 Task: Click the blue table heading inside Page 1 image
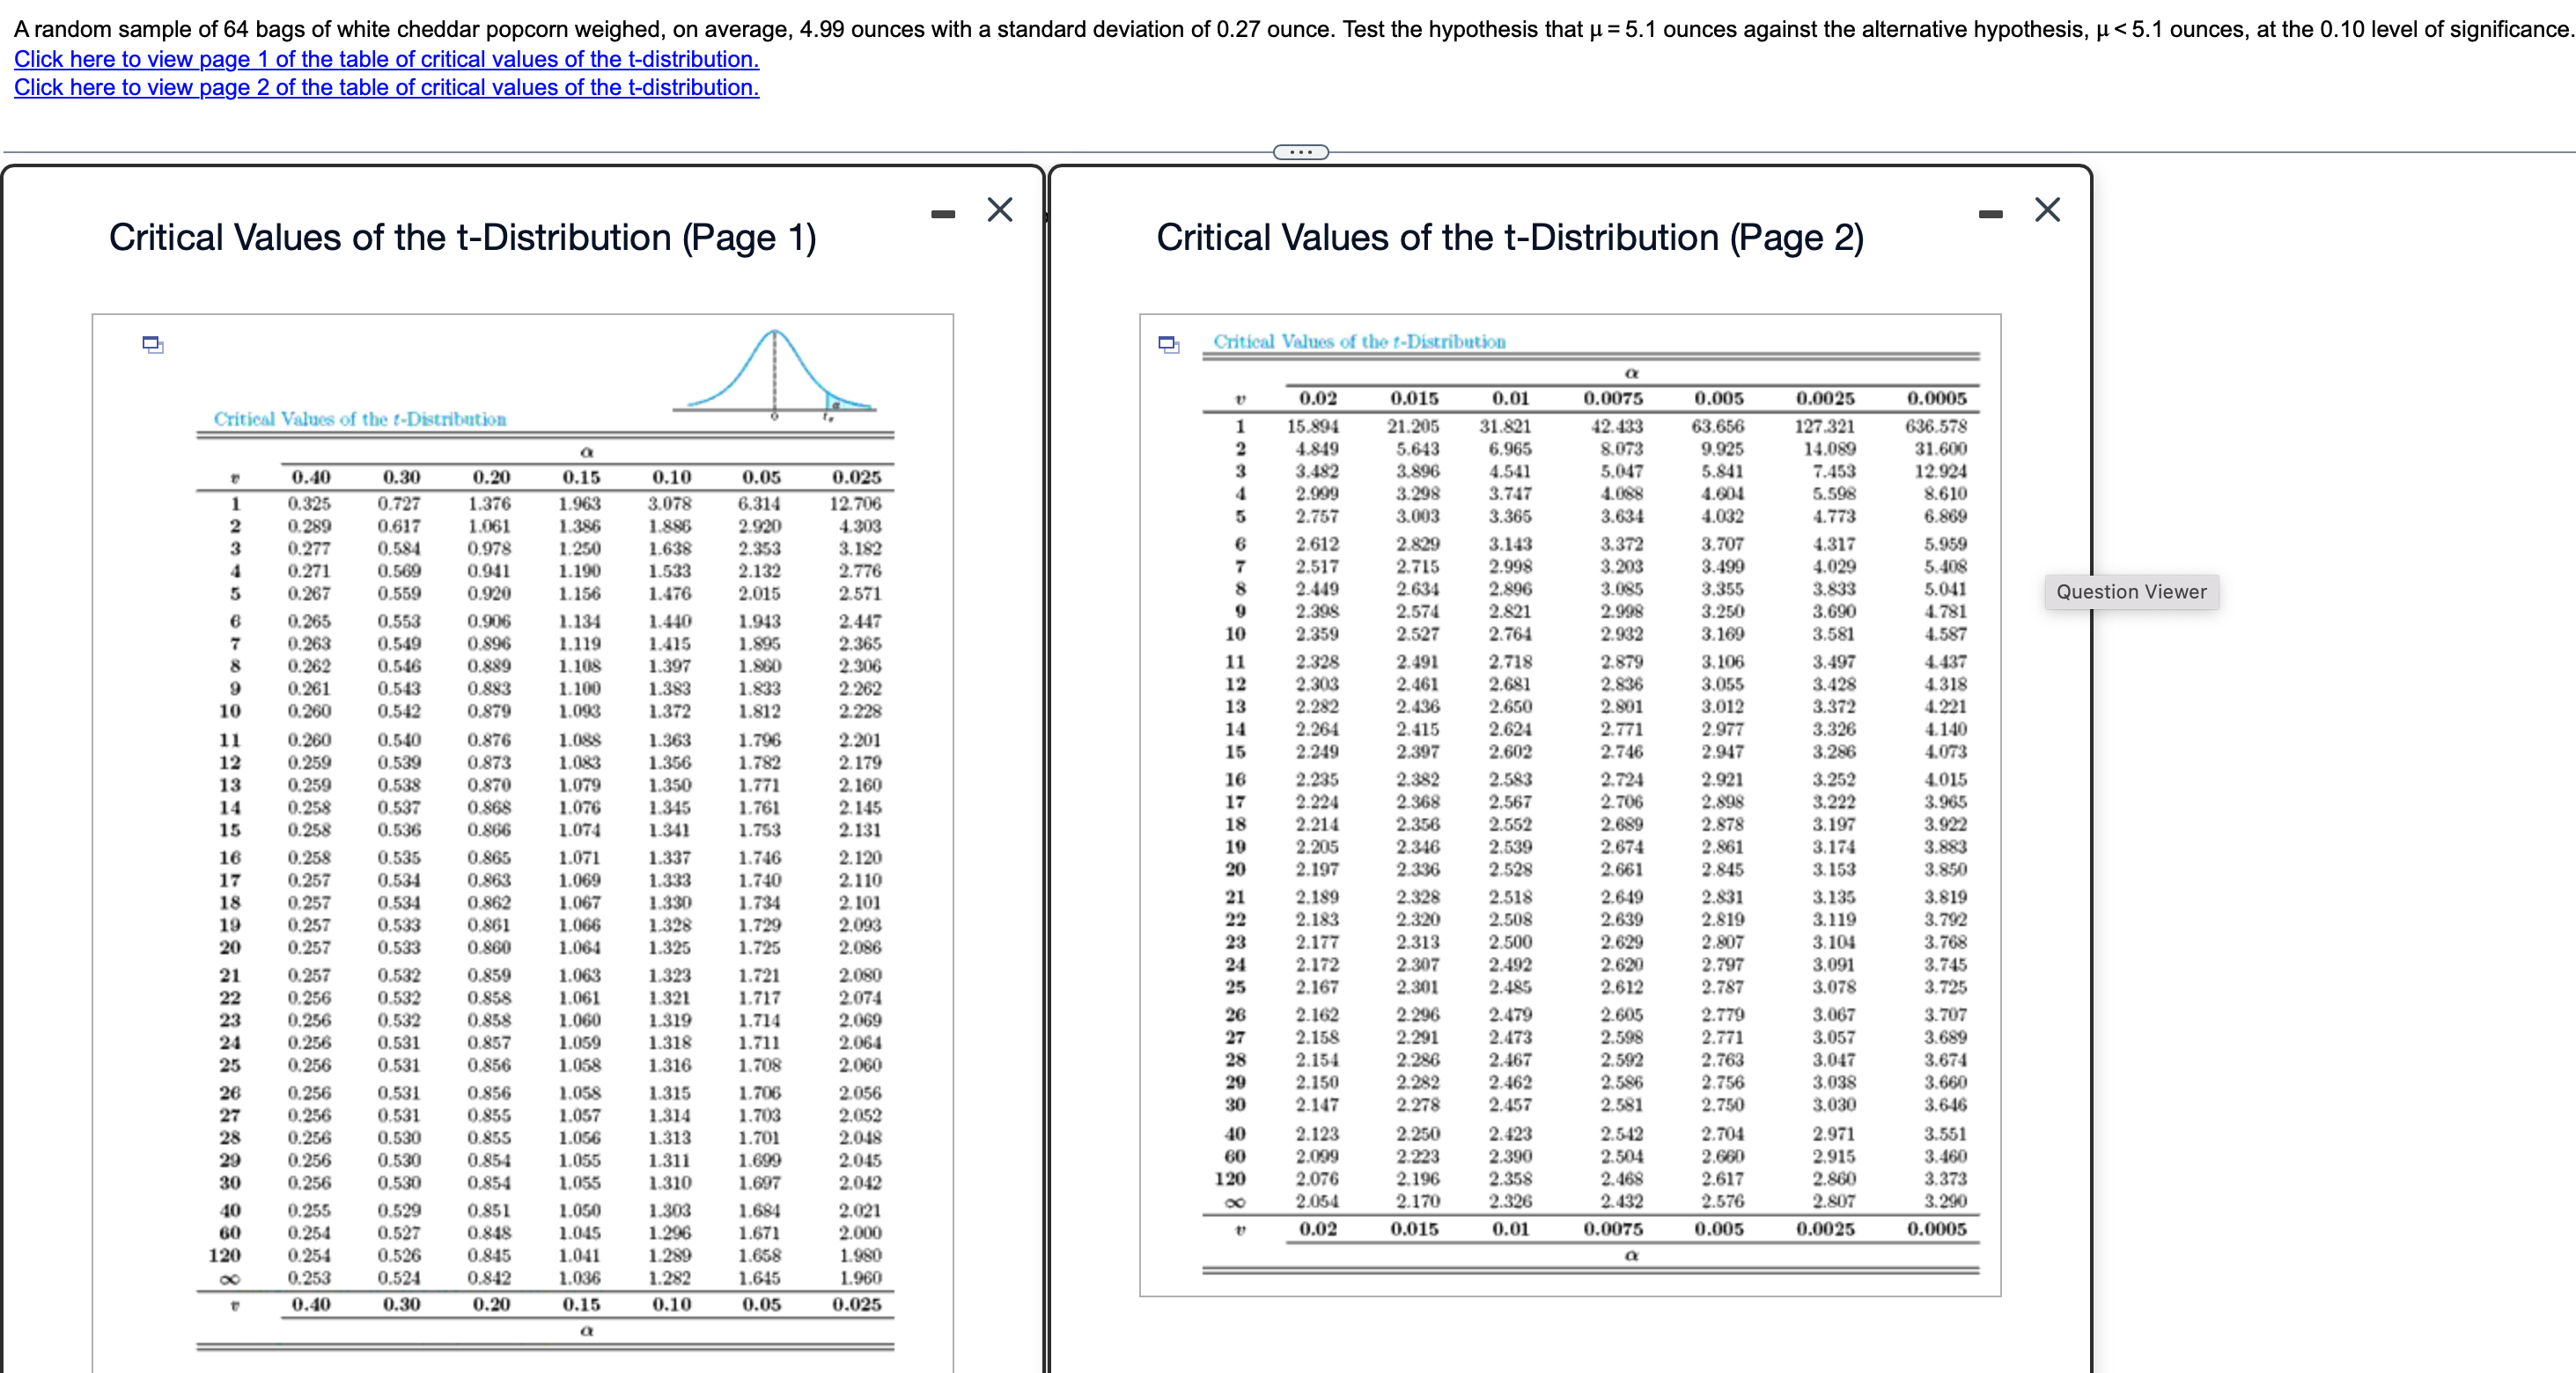pos(360,419)
